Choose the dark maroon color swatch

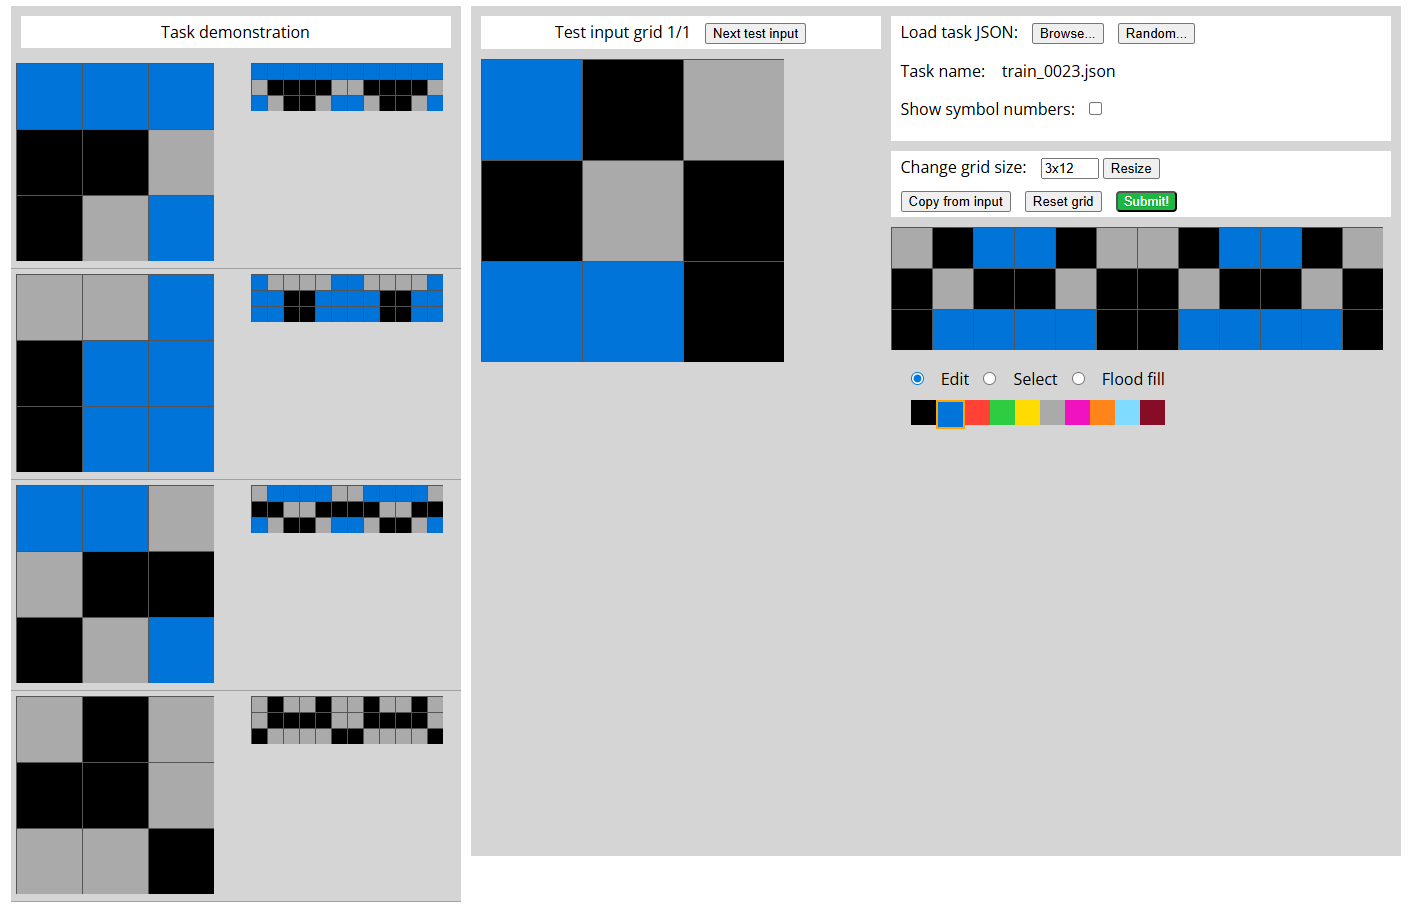click(1152, 413)
